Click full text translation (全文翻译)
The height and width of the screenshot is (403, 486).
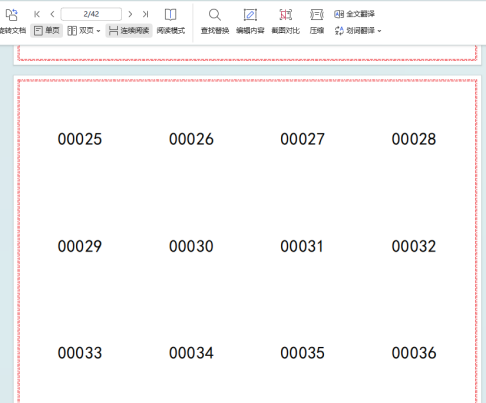354,14
